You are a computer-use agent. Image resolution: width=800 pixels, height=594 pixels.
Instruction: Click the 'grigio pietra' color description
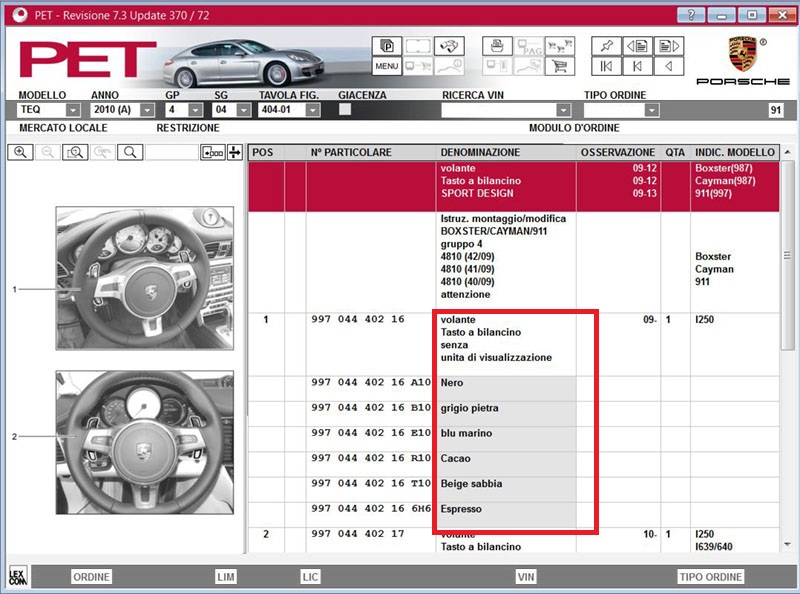pos(470,408)
